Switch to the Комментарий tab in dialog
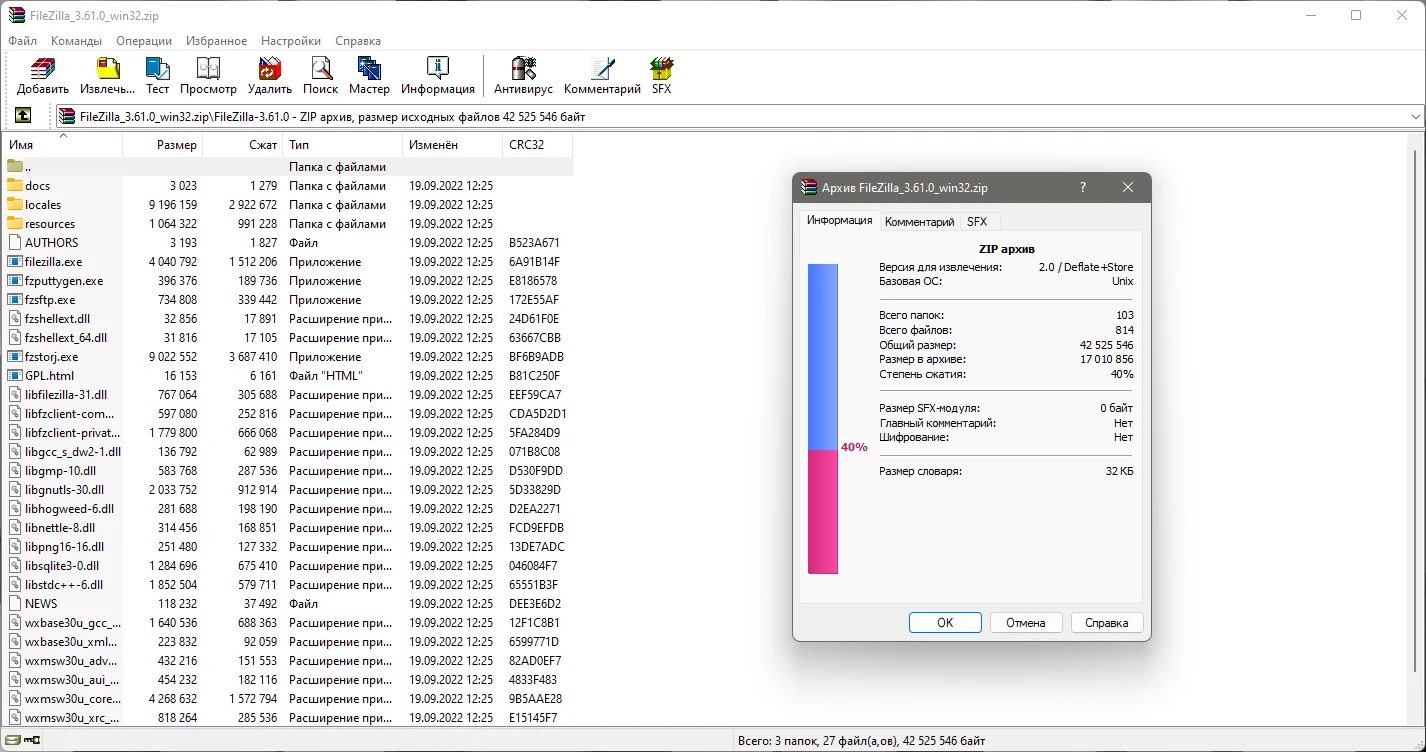The image size is (1426, 752). click(919, 222)
